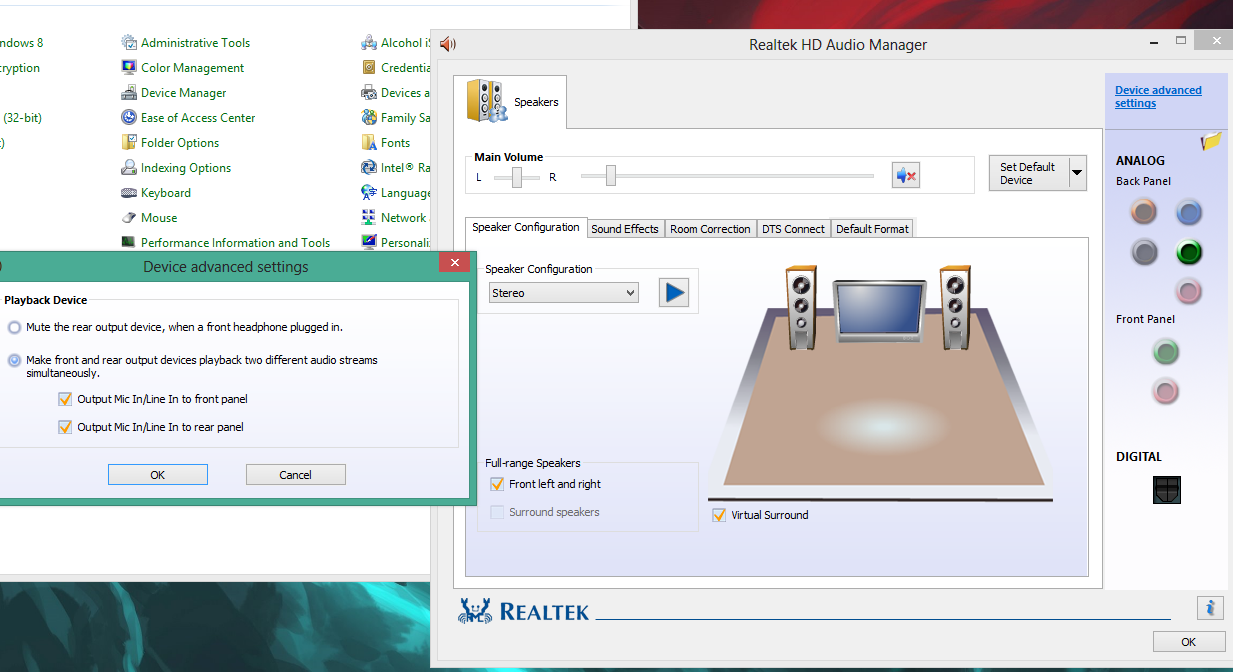Click the orange back panel audio jack

[1144, 211]
